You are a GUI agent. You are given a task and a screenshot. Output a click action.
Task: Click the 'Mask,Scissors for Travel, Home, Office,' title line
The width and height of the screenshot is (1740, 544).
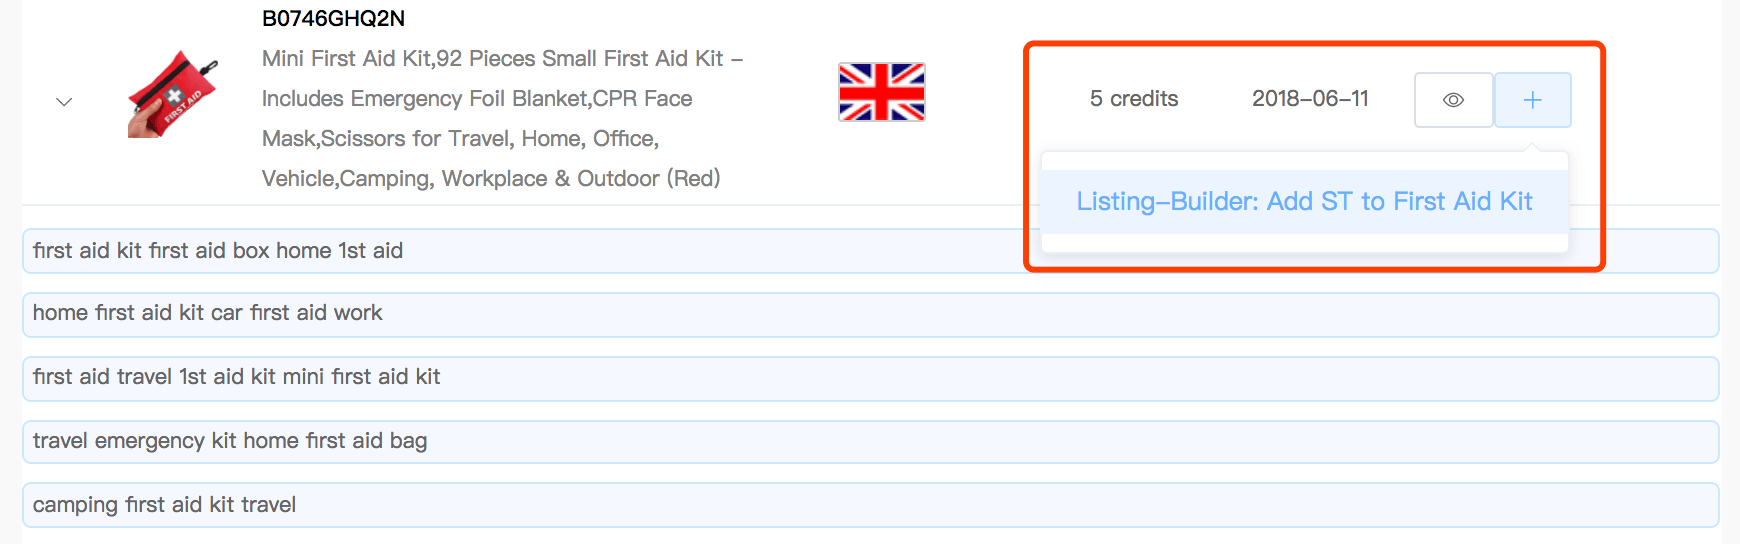460,139
